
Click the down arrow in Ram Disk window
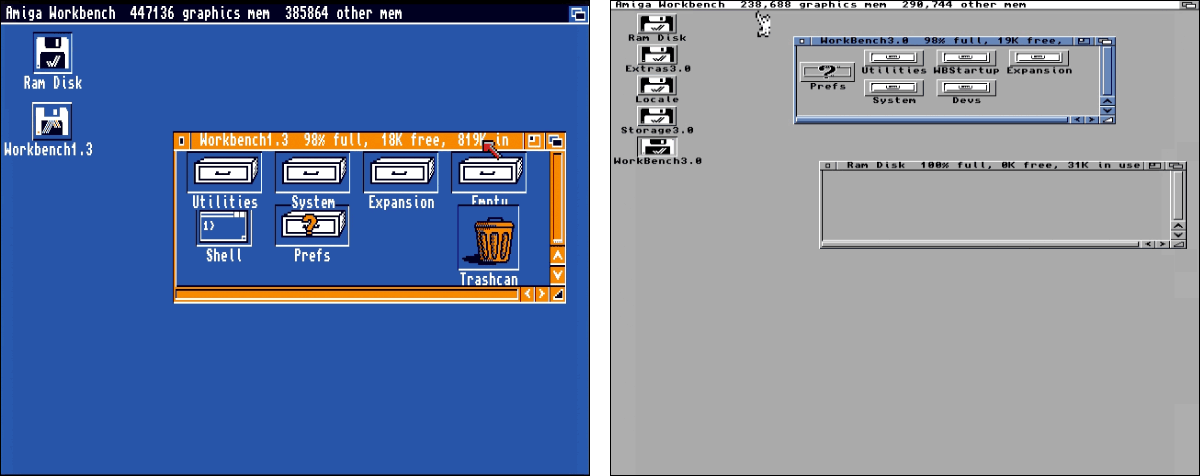pyautogui.click(x=1179, y=234)
